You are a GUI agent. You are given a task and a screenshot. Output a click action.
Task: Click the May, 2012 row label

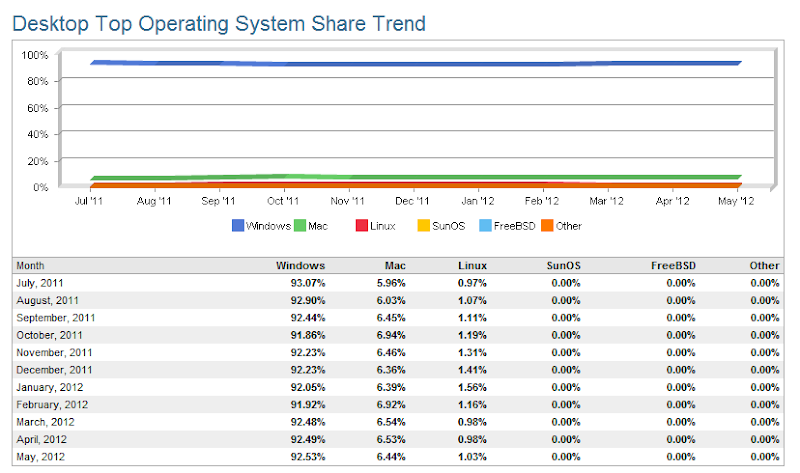[41, 456]
